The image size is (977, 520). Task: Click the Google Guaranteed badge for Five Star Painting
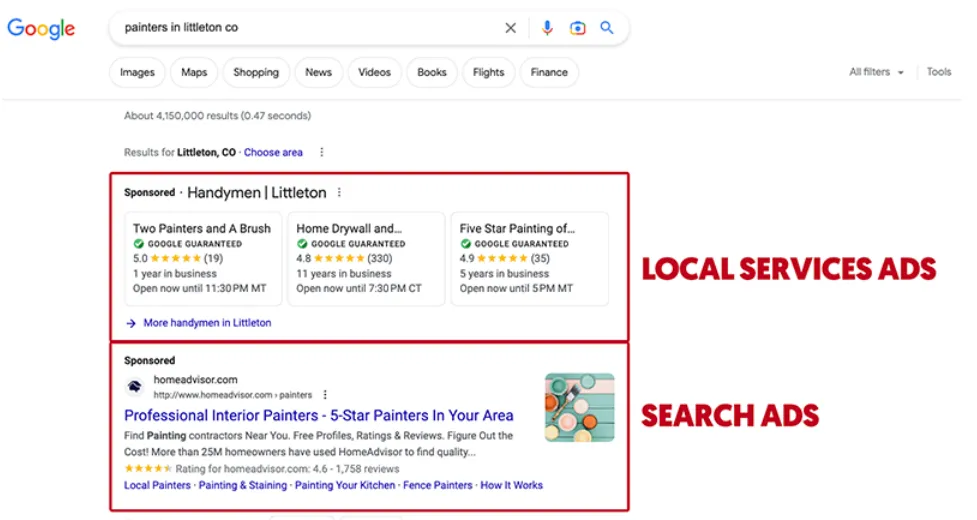coord(514,243)
